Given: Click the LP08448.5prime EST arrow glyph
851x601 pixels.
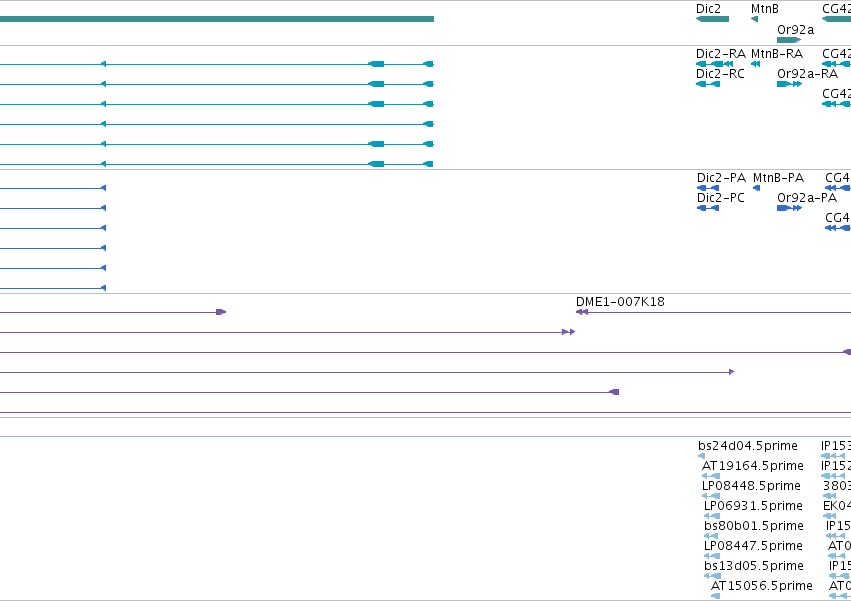Looking at the screenshot, I should tap(710, 496).
